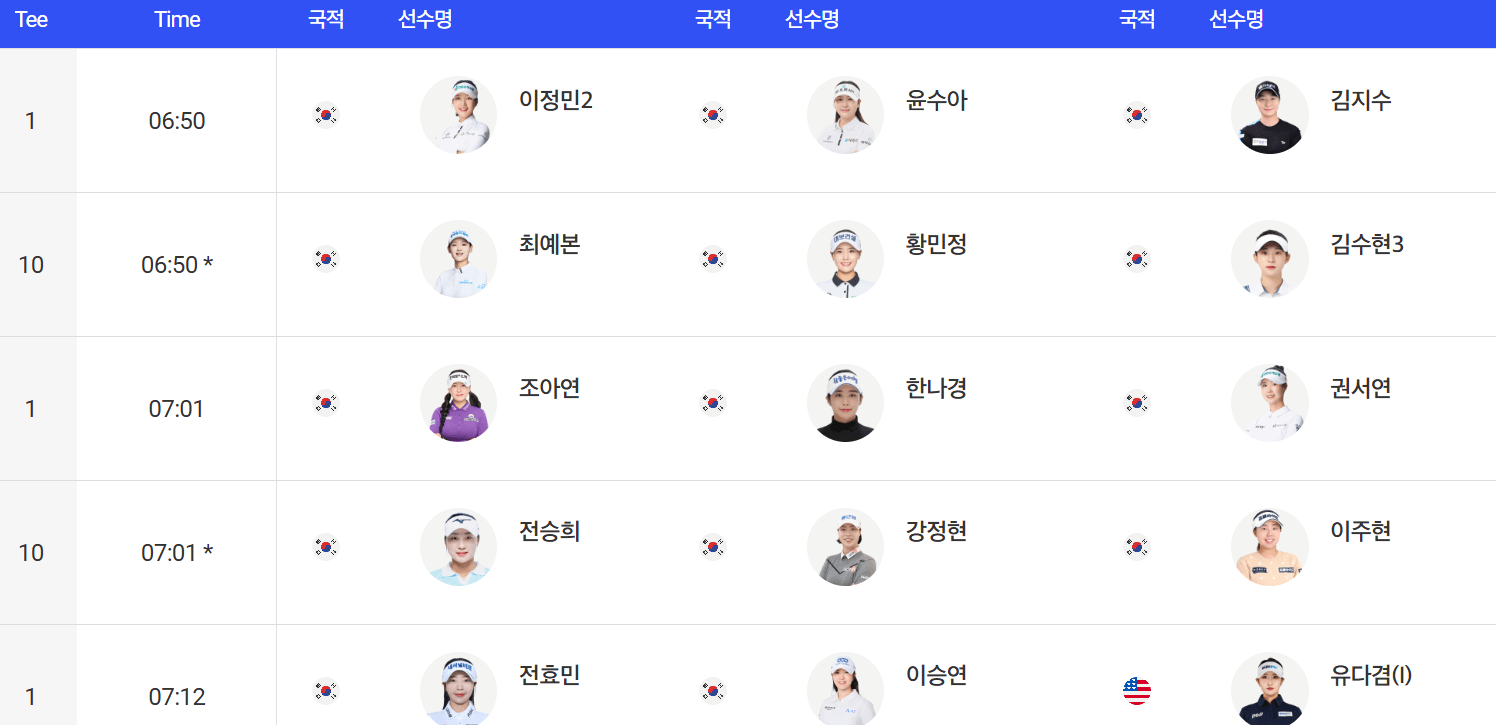Click the Time column header

click(176, 20)
